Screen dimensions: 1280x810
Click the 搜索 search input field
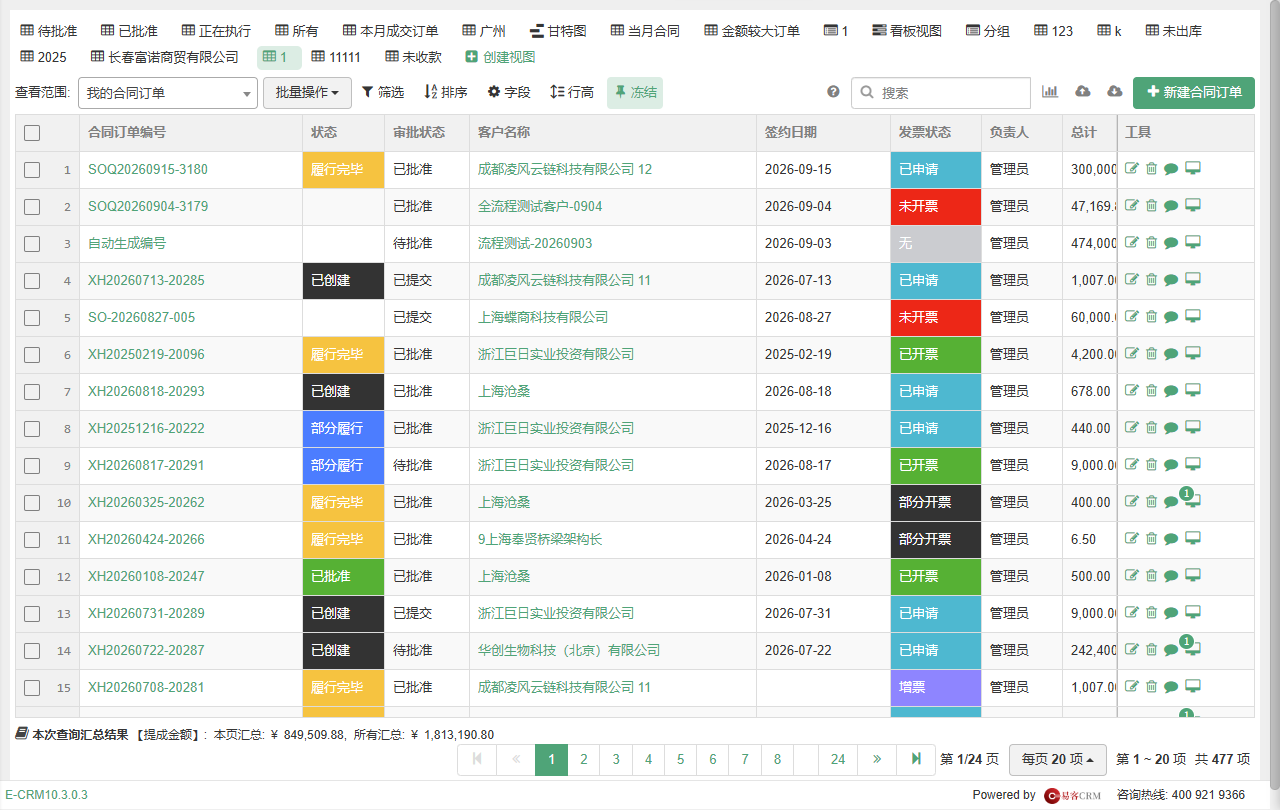pos(941,93)
